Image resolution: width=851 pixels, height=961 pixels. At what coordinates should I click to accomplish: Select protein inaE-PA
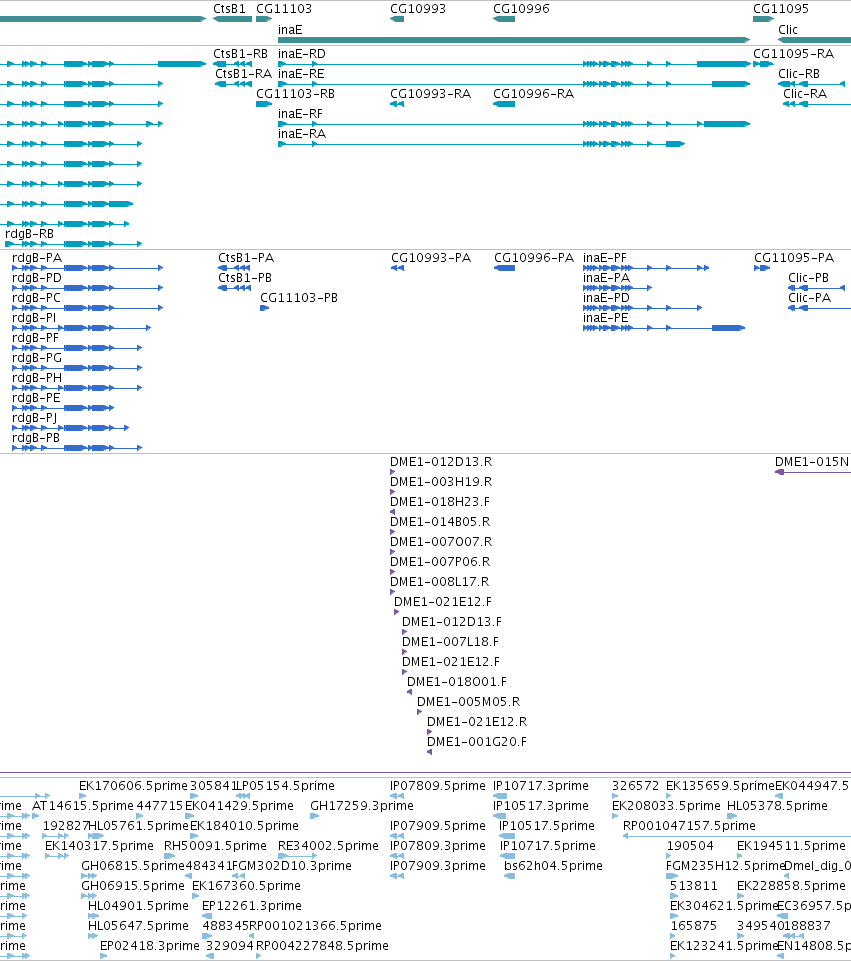607,278
